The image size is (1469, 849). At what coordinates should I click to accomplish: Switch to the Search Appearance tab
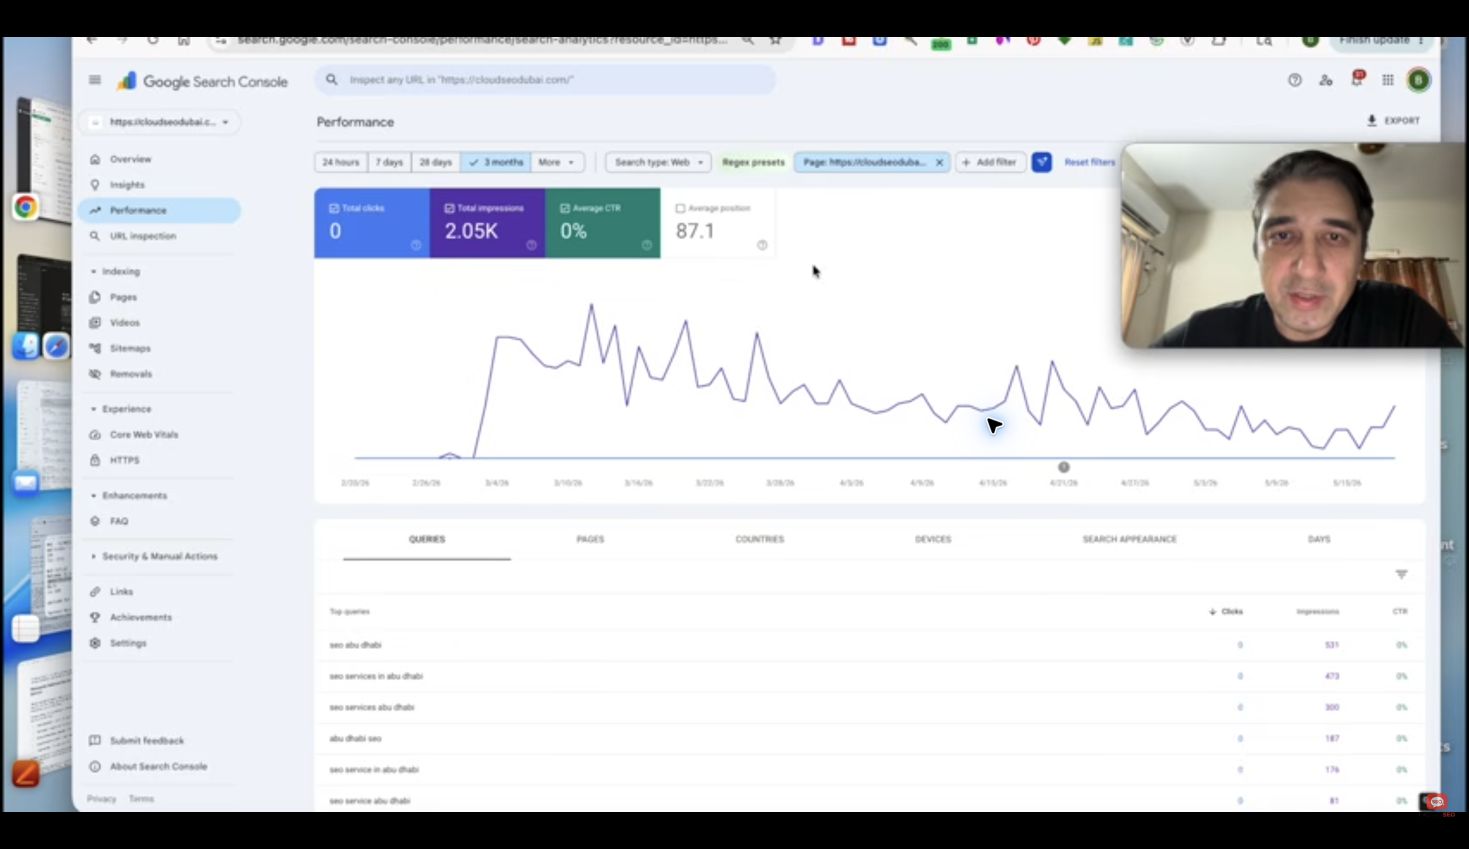tap(1129, 539)
